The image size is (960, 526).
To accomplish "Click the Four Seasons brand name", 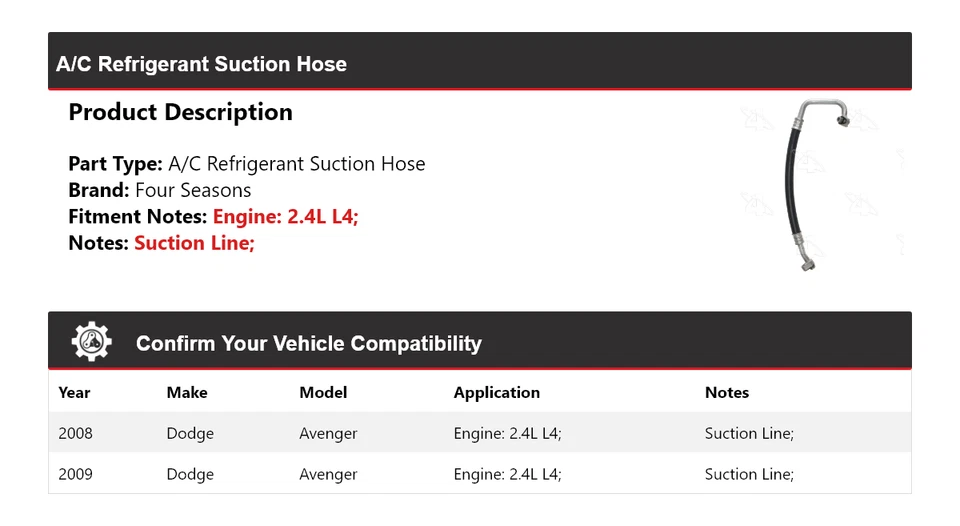I will [193, 190].
